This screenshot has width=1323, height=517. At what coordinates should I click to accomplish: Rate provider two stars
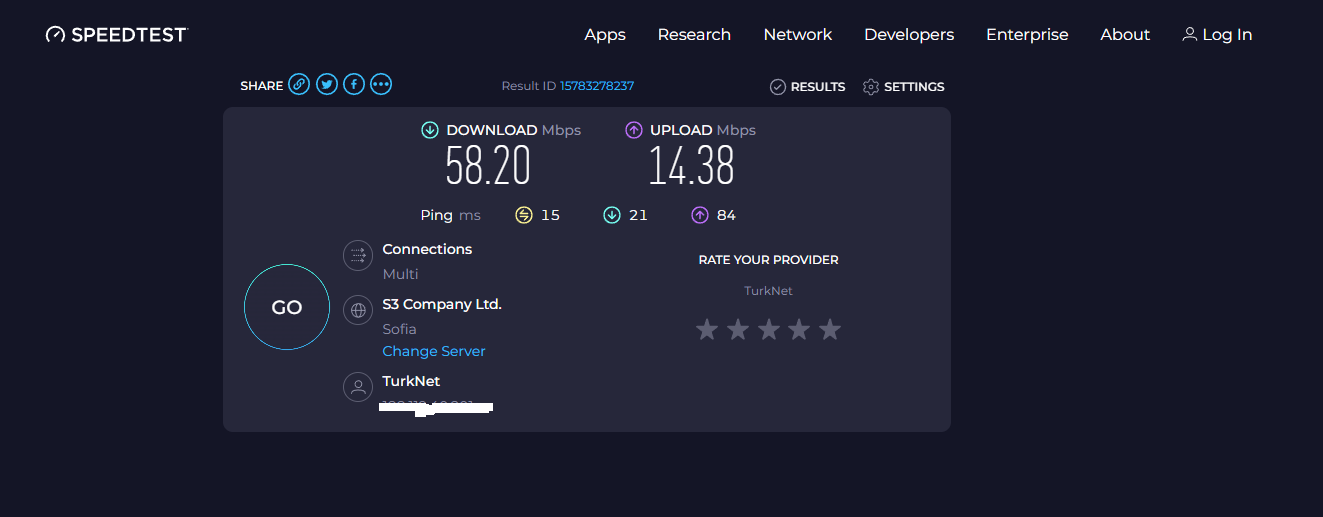(738, 329)
